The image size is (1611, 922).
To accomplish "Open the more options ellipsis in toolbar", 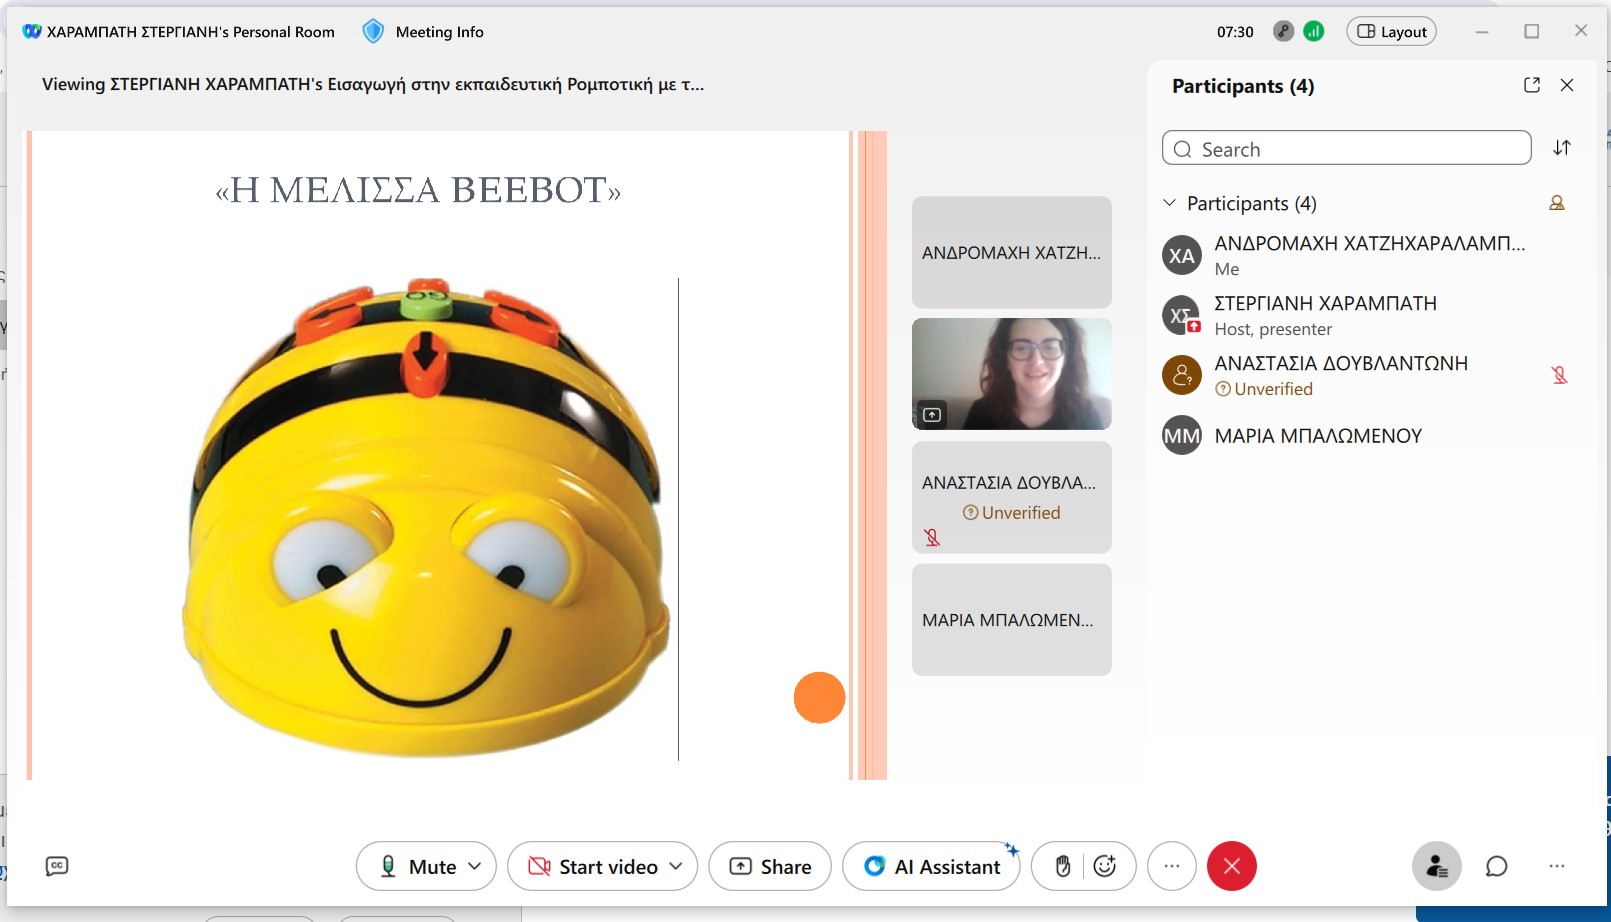I will coord(1172,866).
